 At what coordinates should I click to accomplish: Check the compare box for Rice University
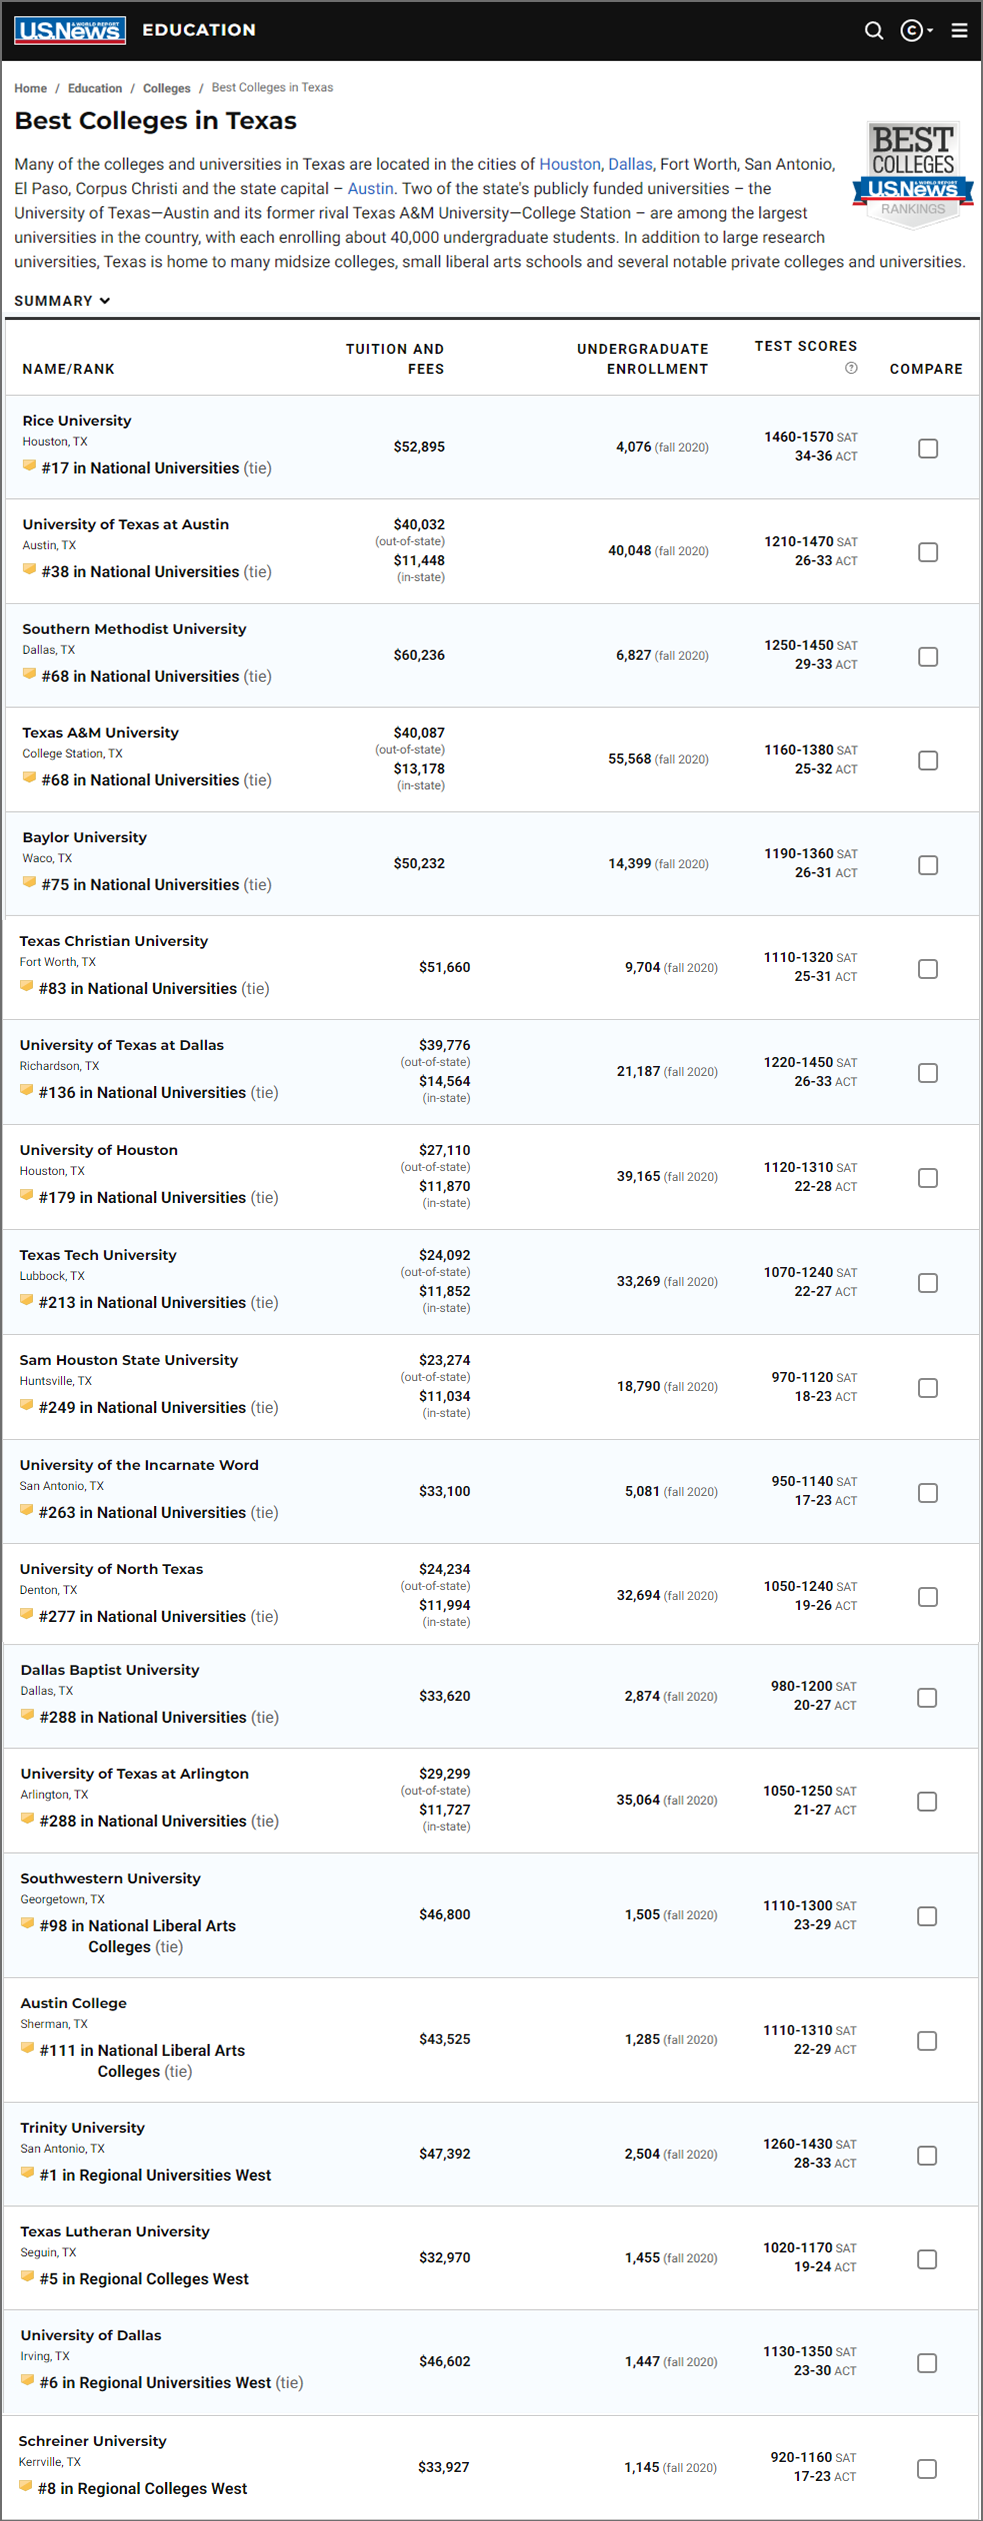[928, 449]
